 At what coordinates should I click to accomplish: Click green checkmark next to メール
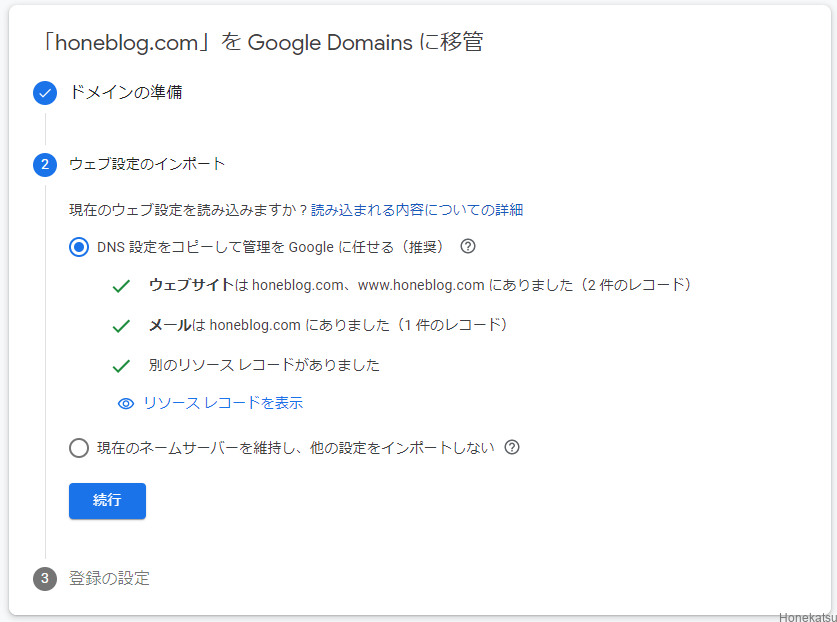pos(122,326)
